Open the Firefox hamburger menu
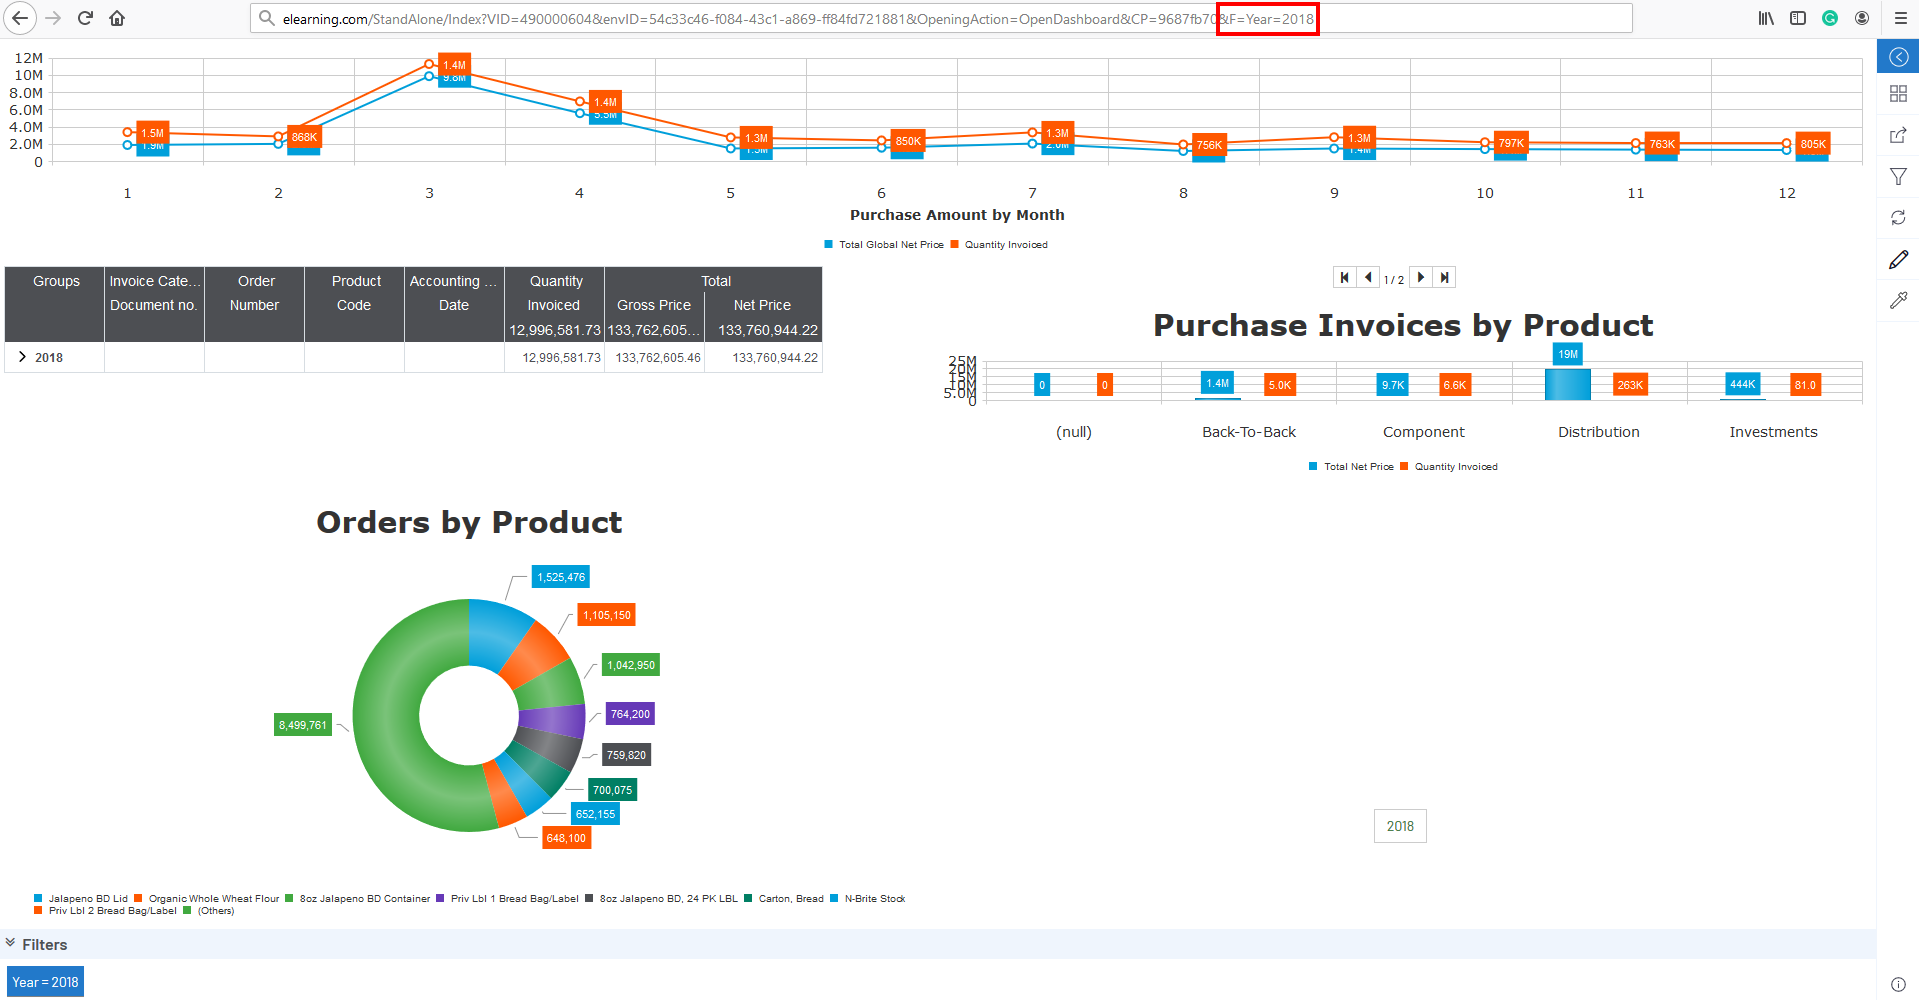The image size is (1919, 1000). (x=1900, y=18)
